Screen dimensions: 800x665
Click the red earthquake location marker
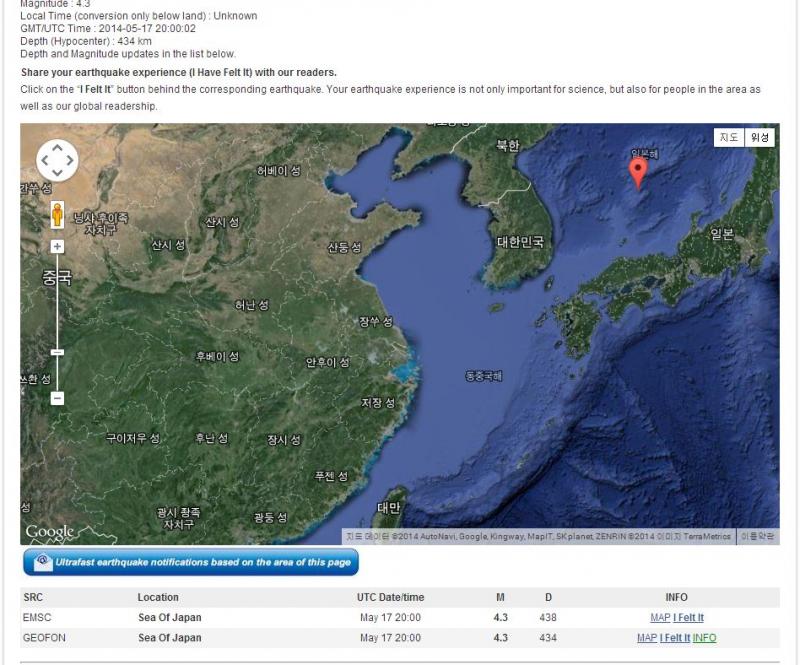(x=637, y=172)
